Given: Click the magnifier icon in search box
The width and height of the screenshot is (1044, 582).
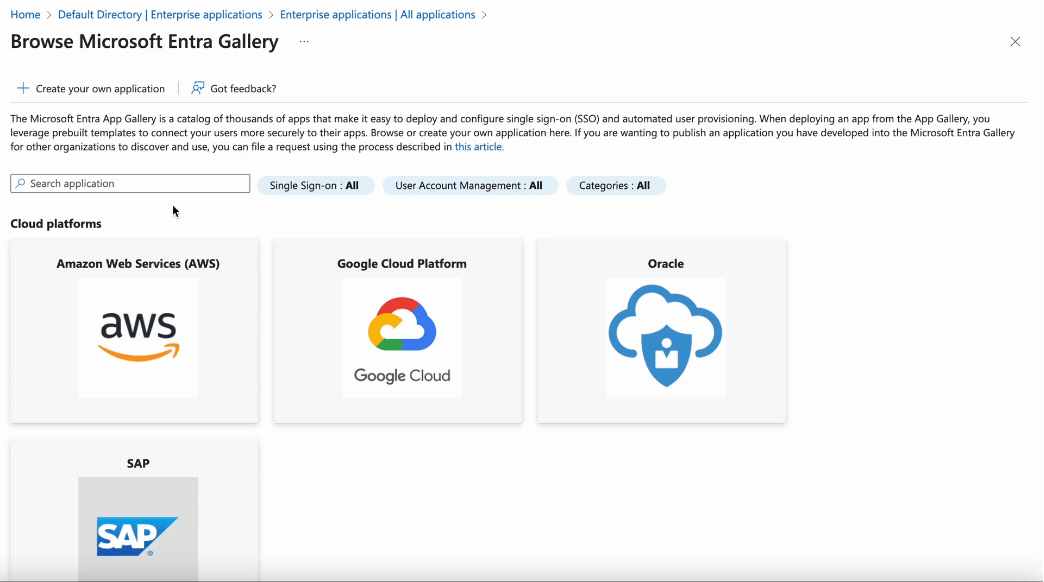Looking at the screenshot, I should coord(20,183).
